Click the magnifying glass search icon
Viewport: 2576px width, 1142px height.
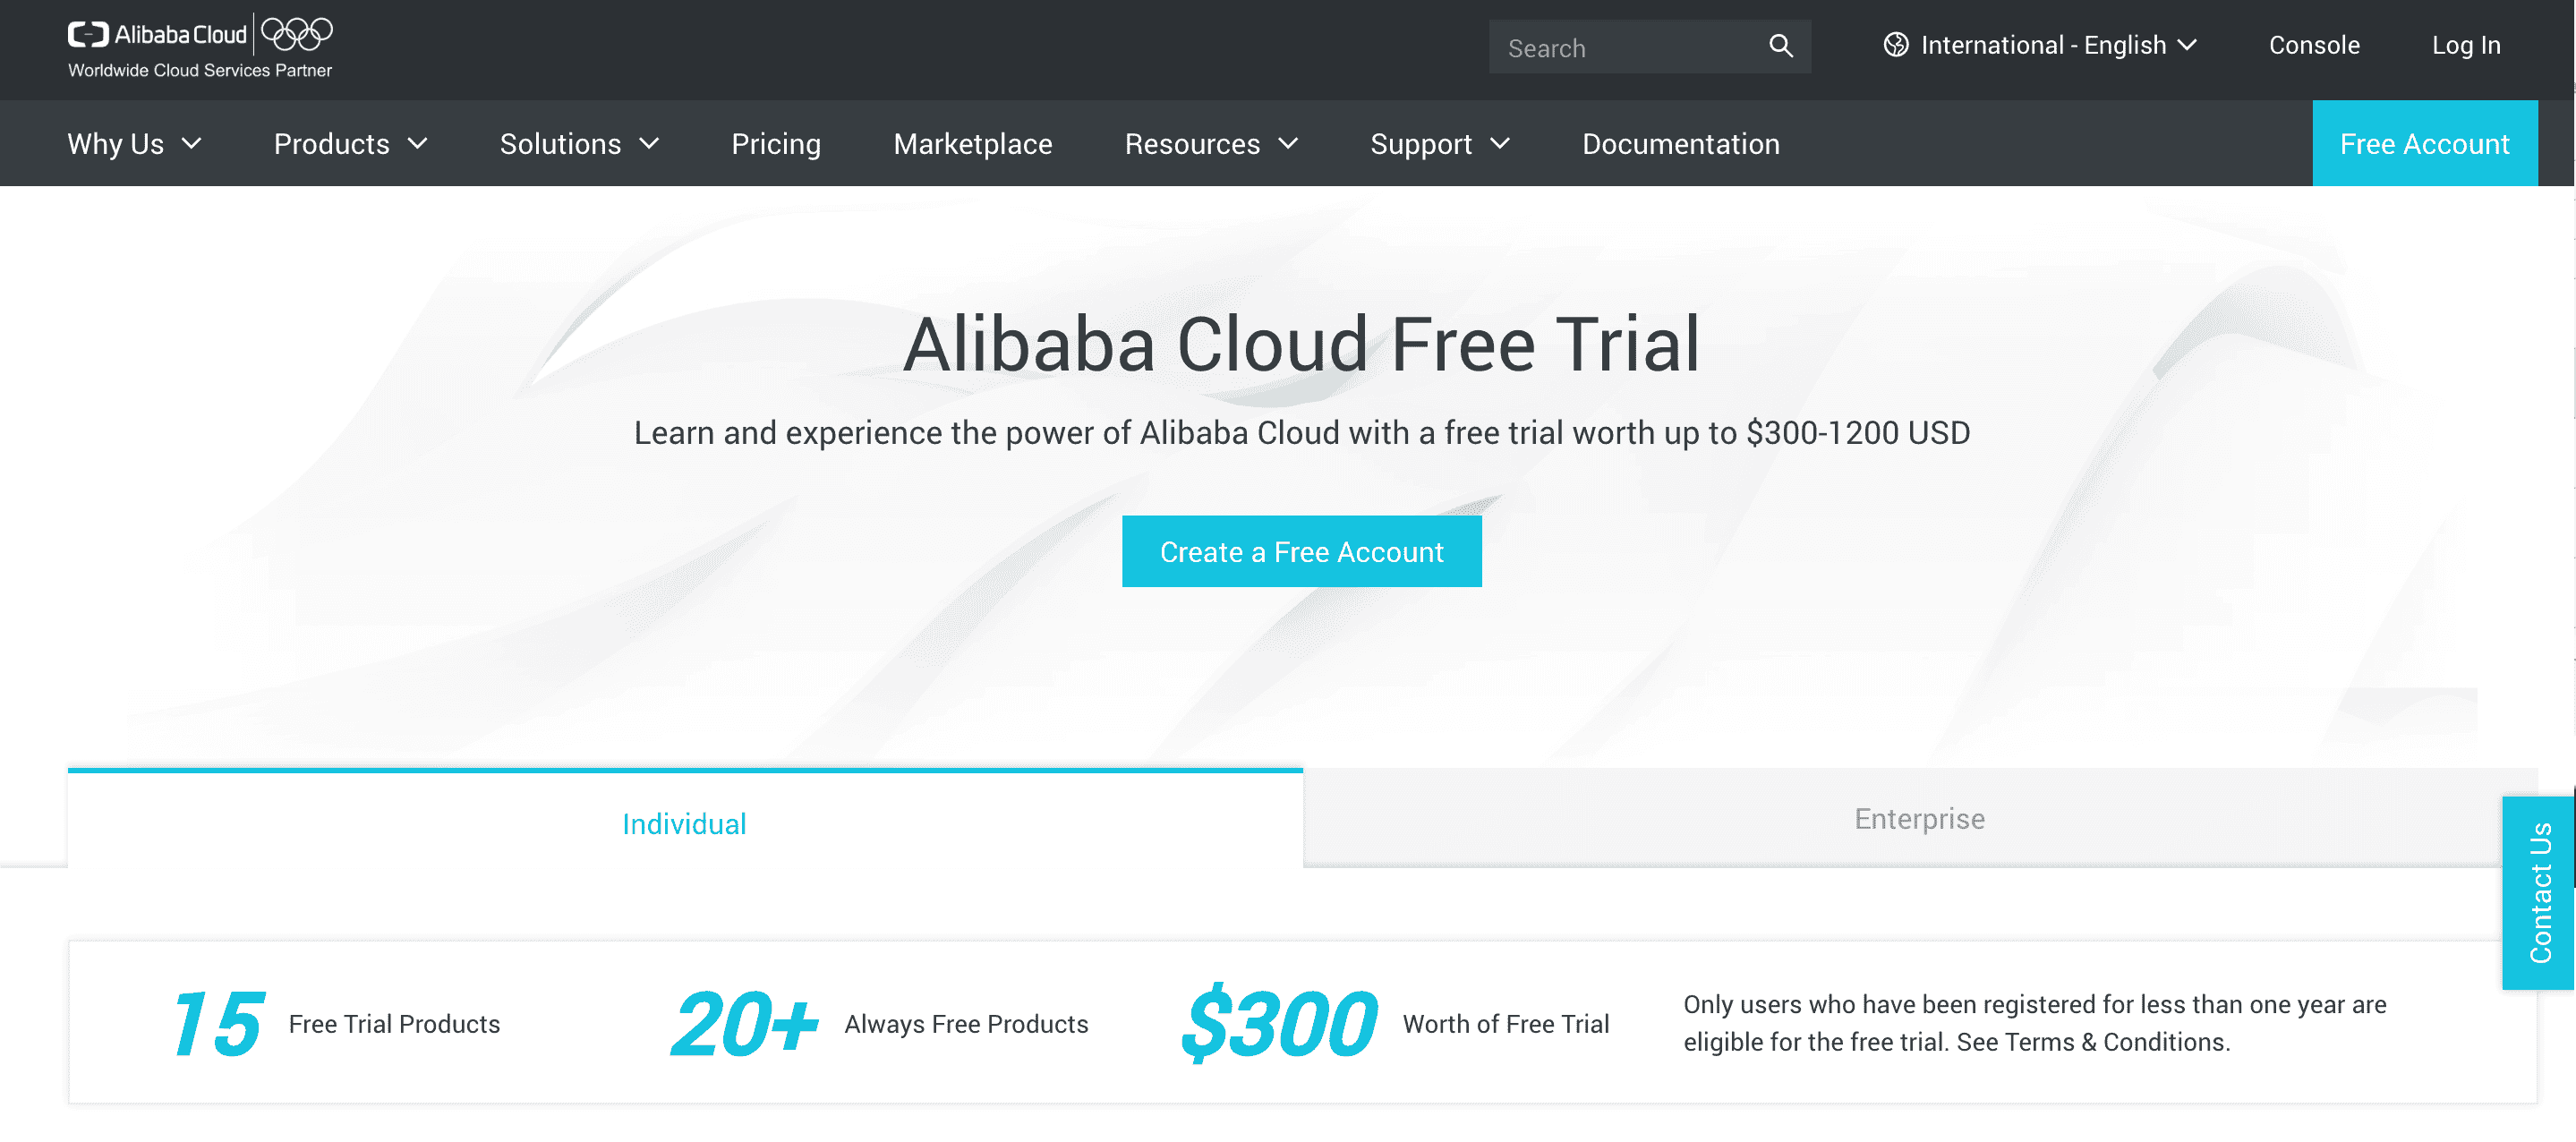coord(1780,46)
